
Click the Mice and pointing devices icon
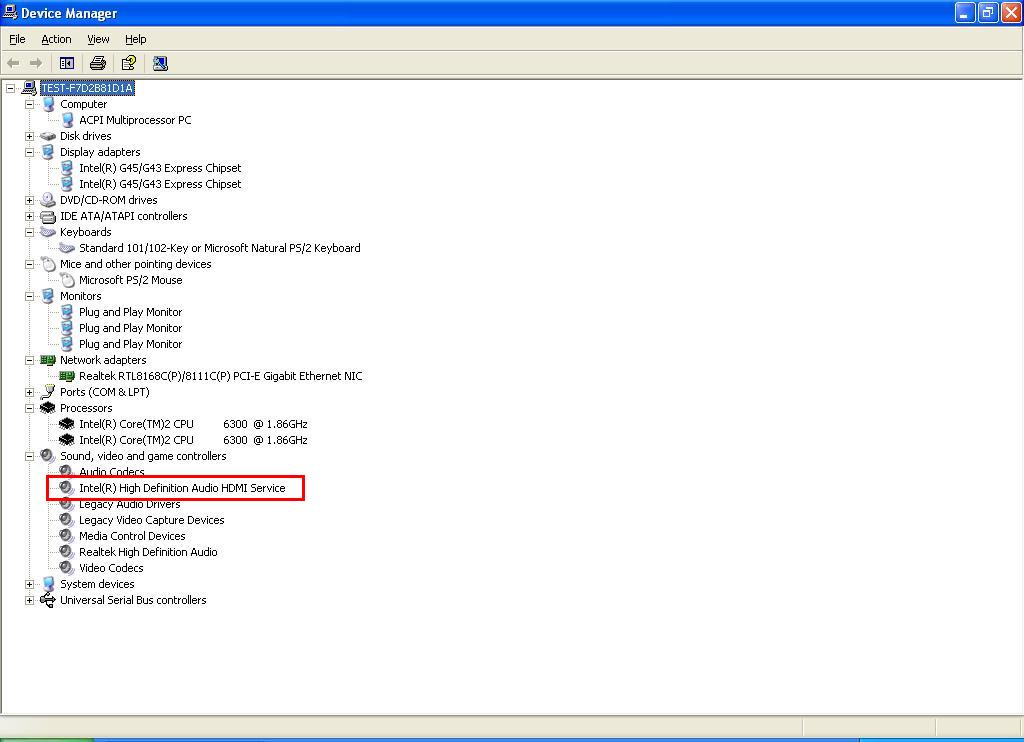pyautogui.click(x=48, y=264)
